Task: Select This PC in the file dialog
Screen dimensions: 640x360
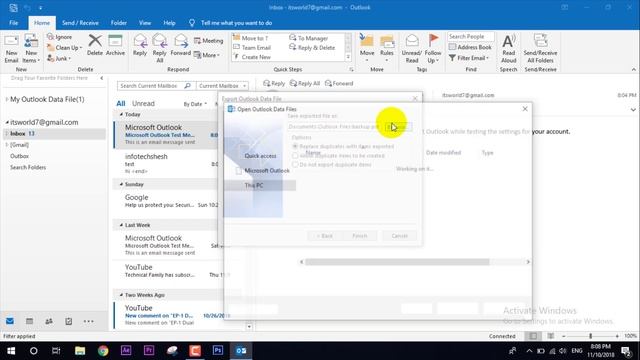Action: click(260, 185)
